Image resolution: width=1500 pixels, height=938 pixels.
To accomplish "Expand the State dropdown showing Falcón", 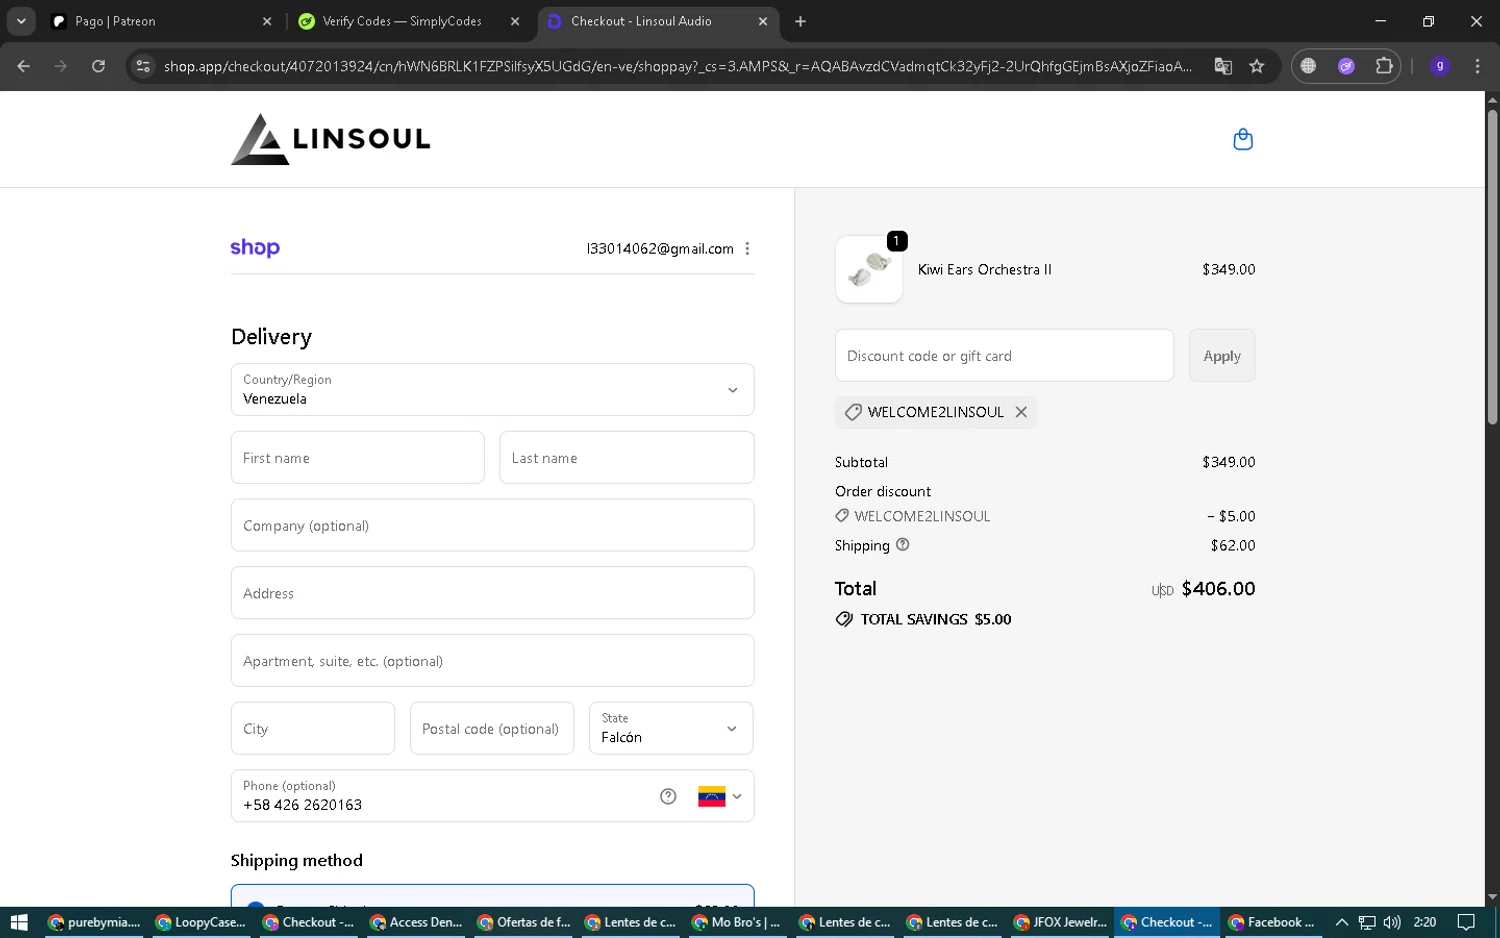I will (671, 728).
